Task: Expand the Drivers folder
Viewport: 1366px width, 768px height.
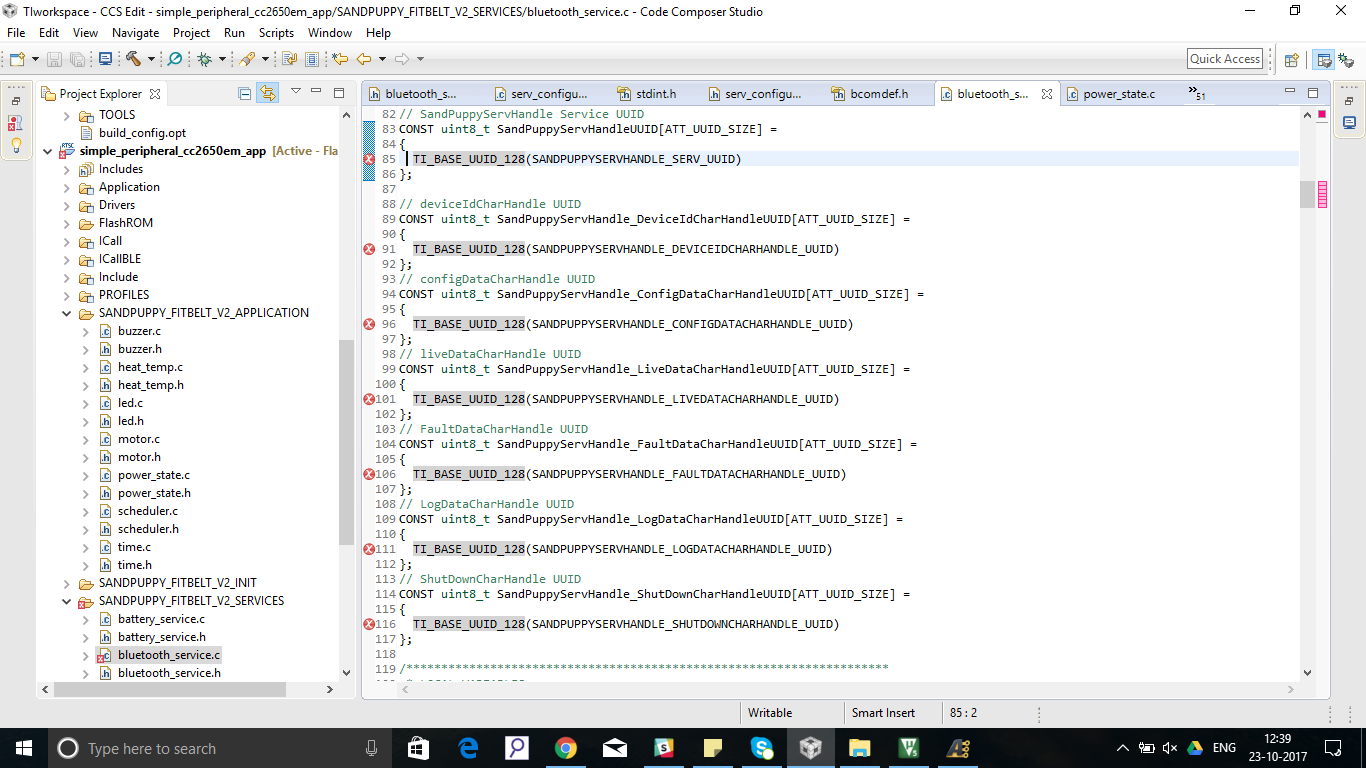Action: pos(67,205)
